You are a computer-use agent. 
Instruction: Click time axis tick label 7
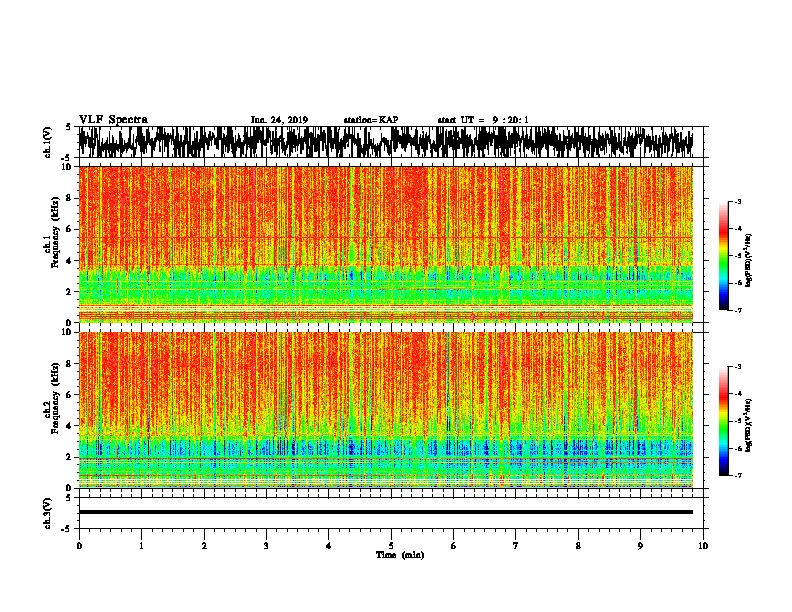click(516, 546)
